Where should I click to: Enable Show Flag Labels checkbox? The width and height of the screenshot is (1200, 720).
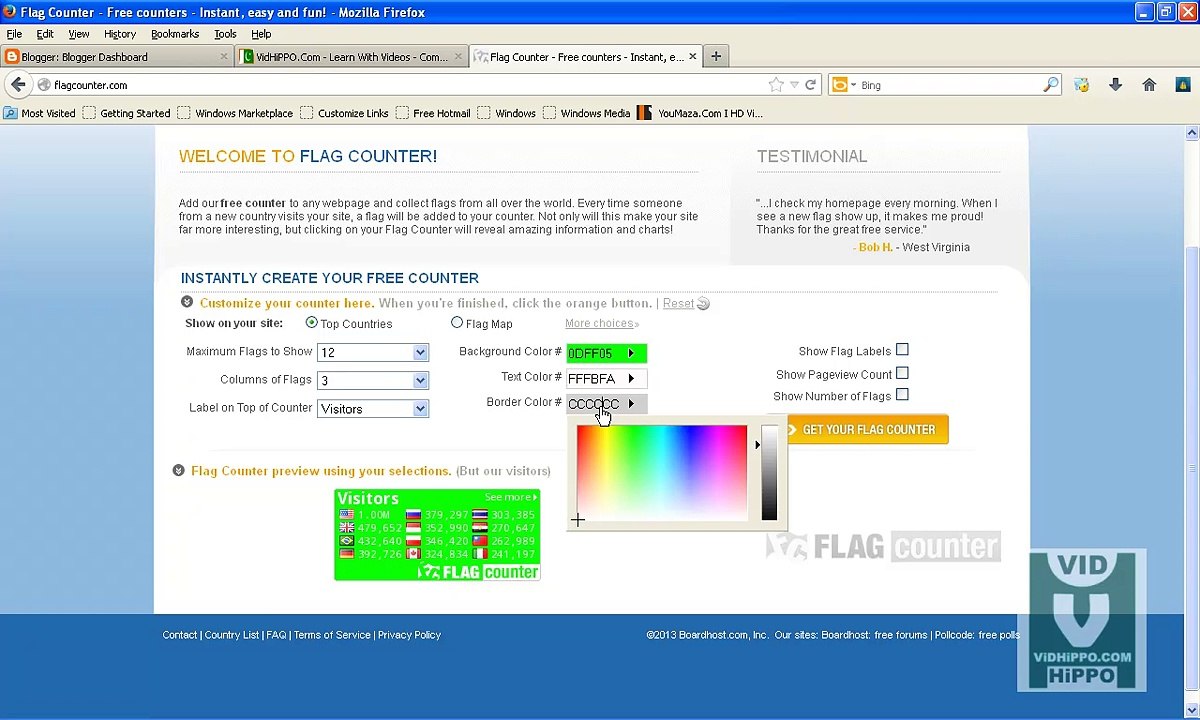click(902, 350)
